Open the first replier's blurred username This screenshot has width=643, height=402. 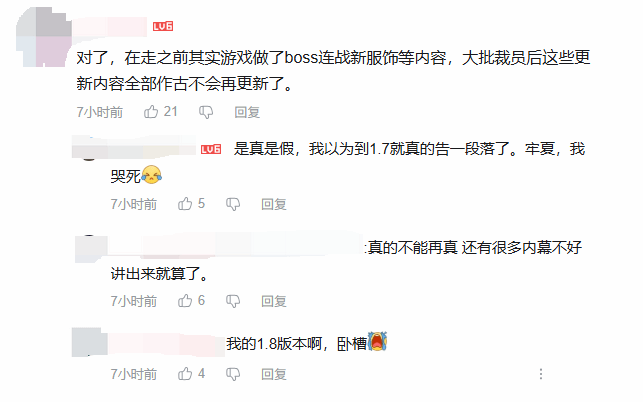click(x=134, y=147)
